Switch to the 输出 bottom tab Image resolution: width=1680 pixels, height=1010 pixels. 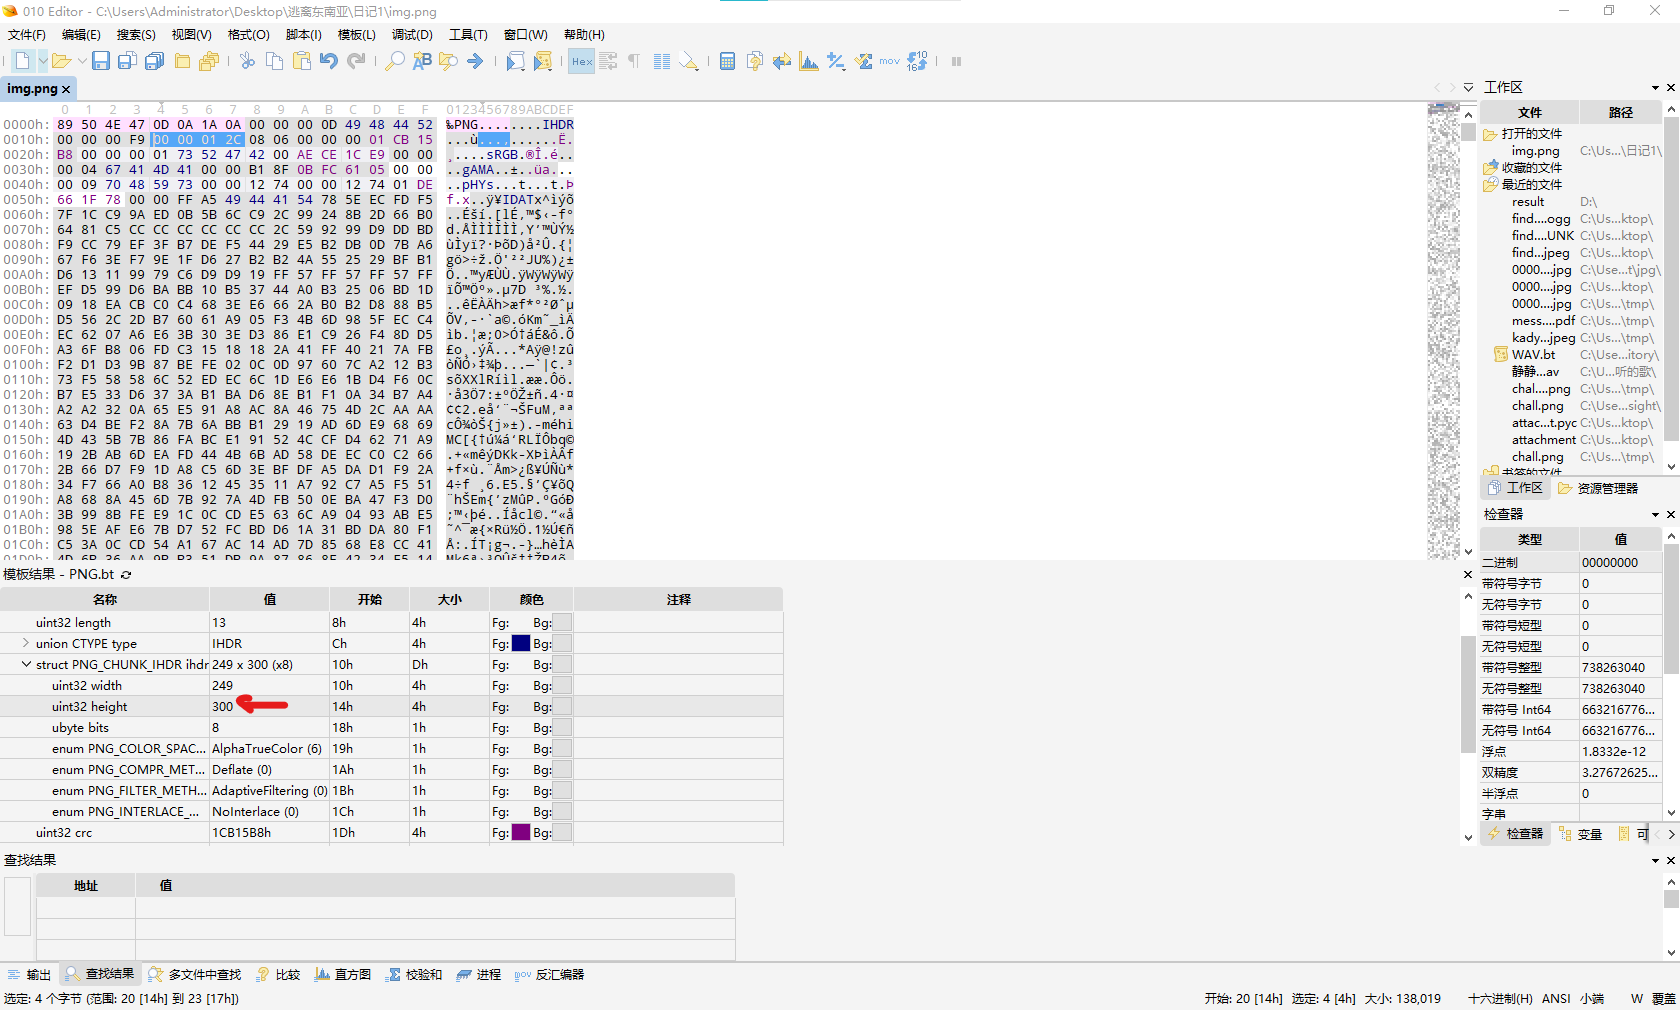tap(30, 975)
